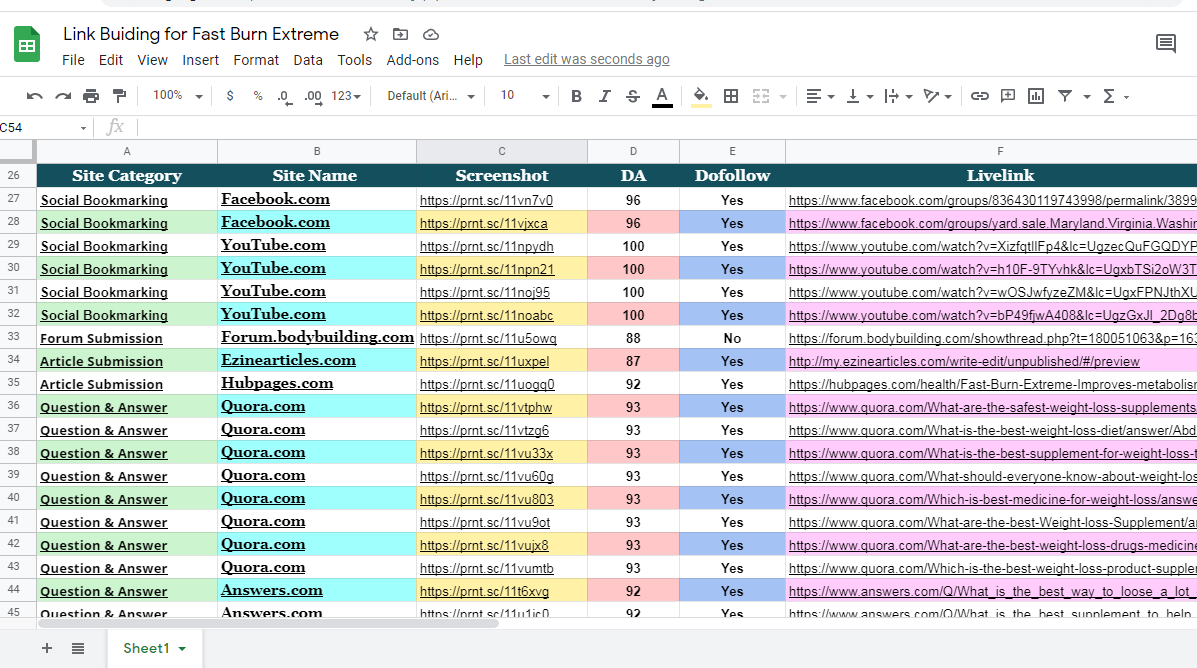Open comment history icon at top right
The image size is (1197, 668).
click(1166, 43)
